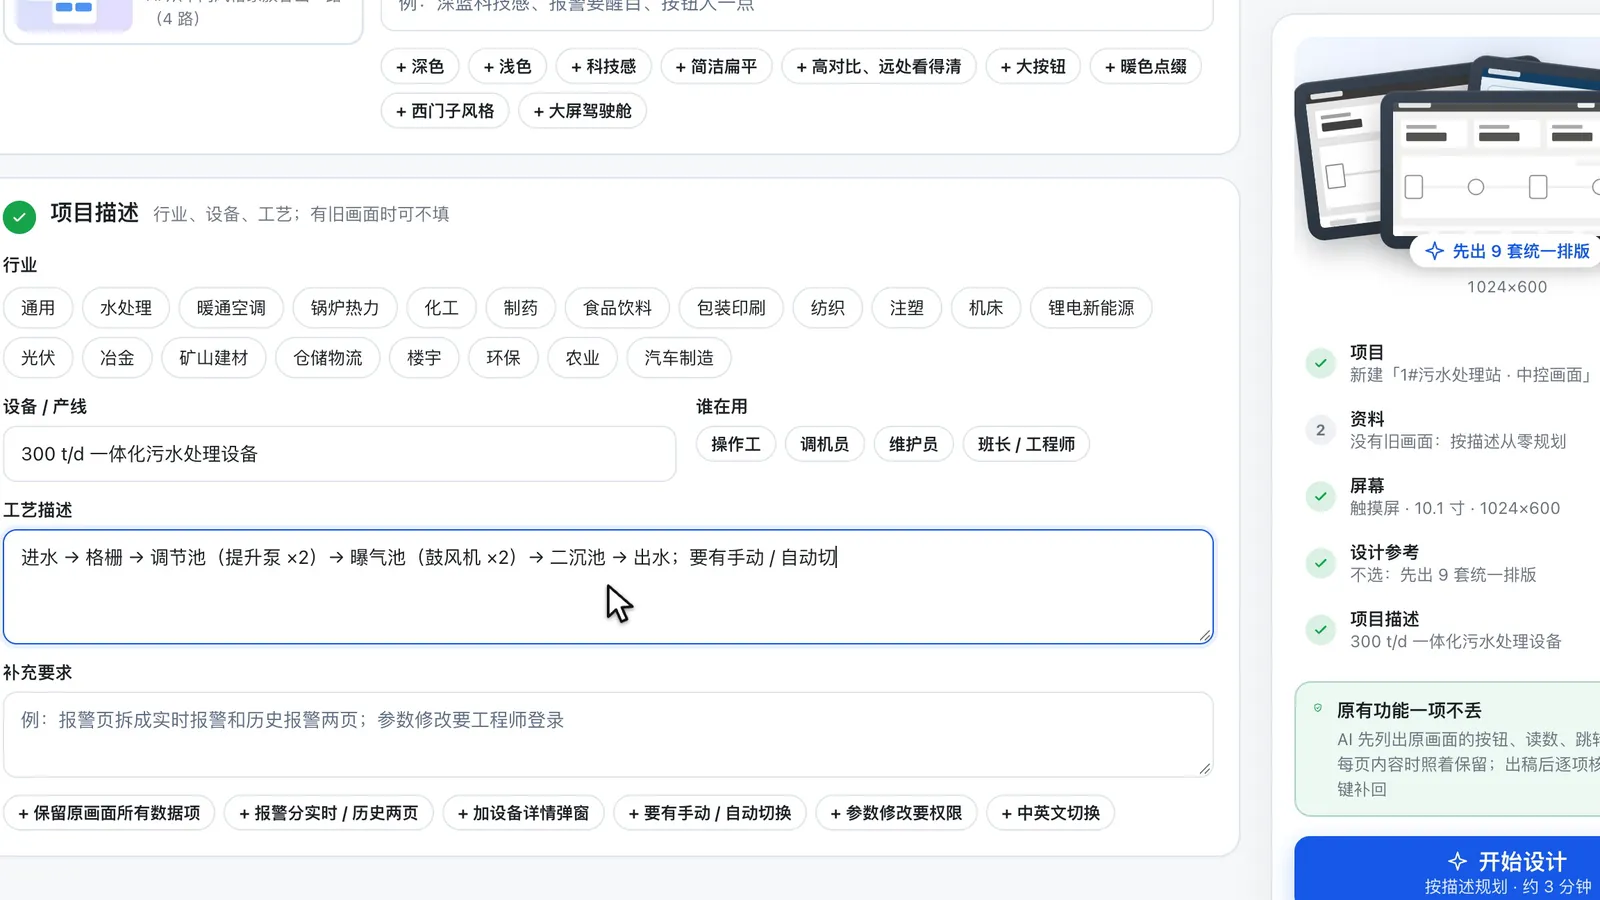Click the check icon next to 屏幕 step

coord(1320,496)
